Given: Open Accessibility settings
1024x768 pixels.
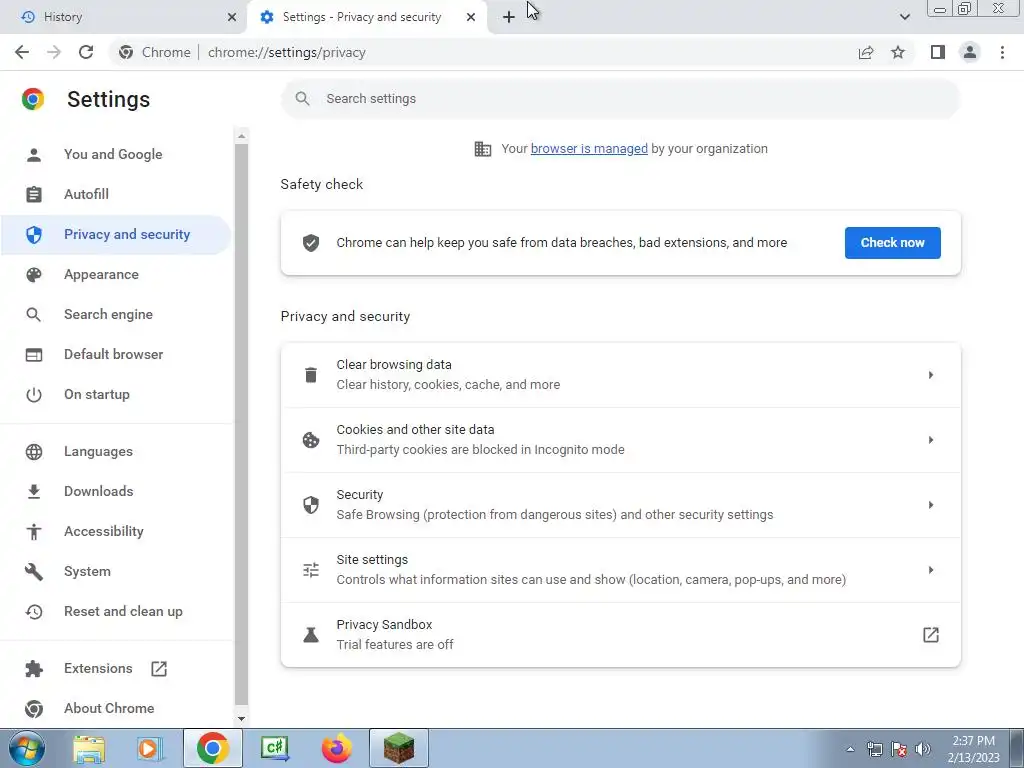Looking at the screenshot, I should click(x=116, y=531).
